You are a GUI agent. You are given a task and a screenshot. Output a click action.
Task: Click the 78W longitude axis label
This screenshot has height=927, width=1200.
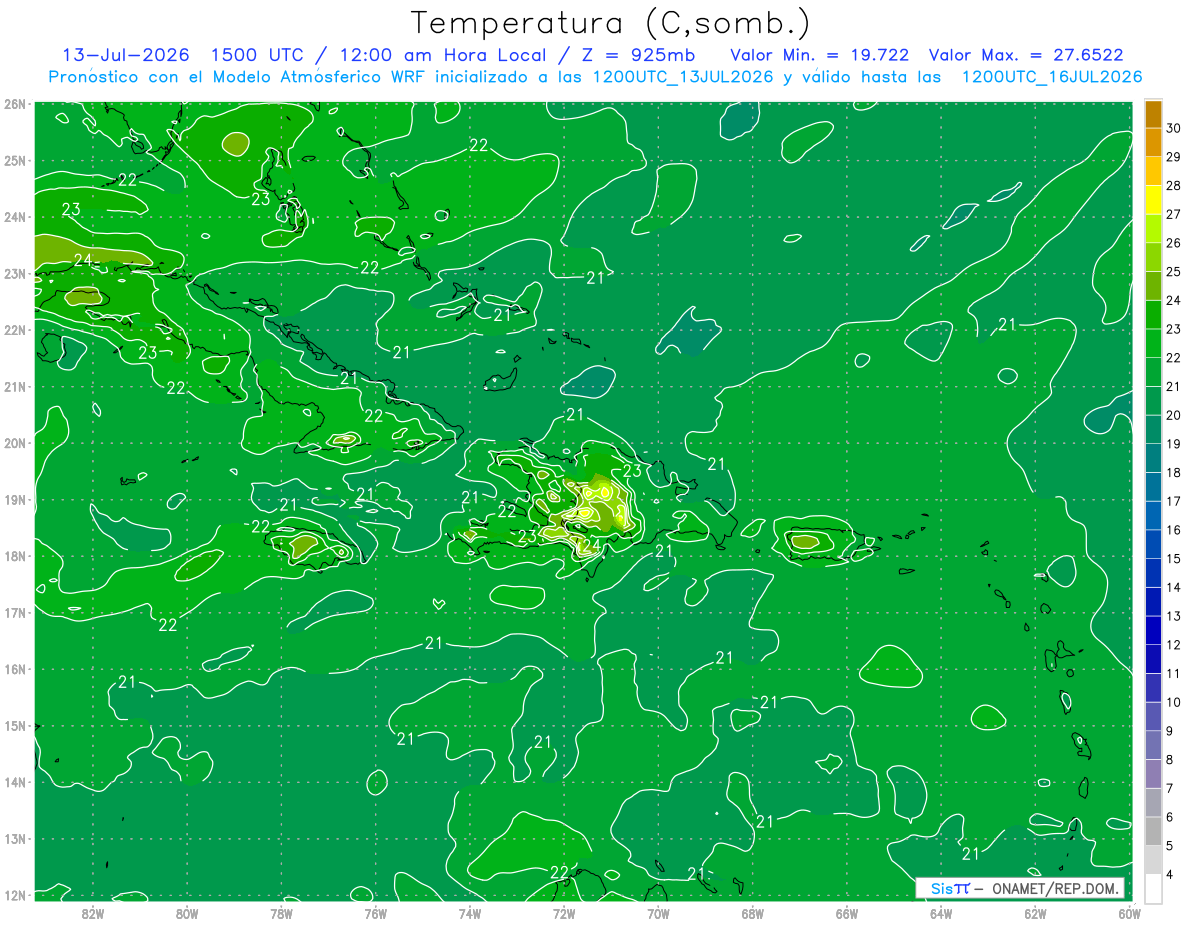click(x=281, y=913)
